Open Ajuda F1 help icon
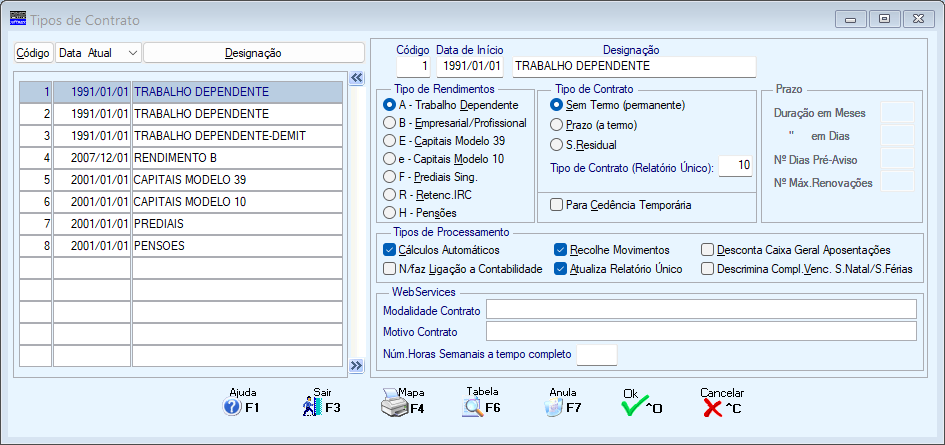The width and height of the screenshot is (945, 445). (x=232, y=408)
